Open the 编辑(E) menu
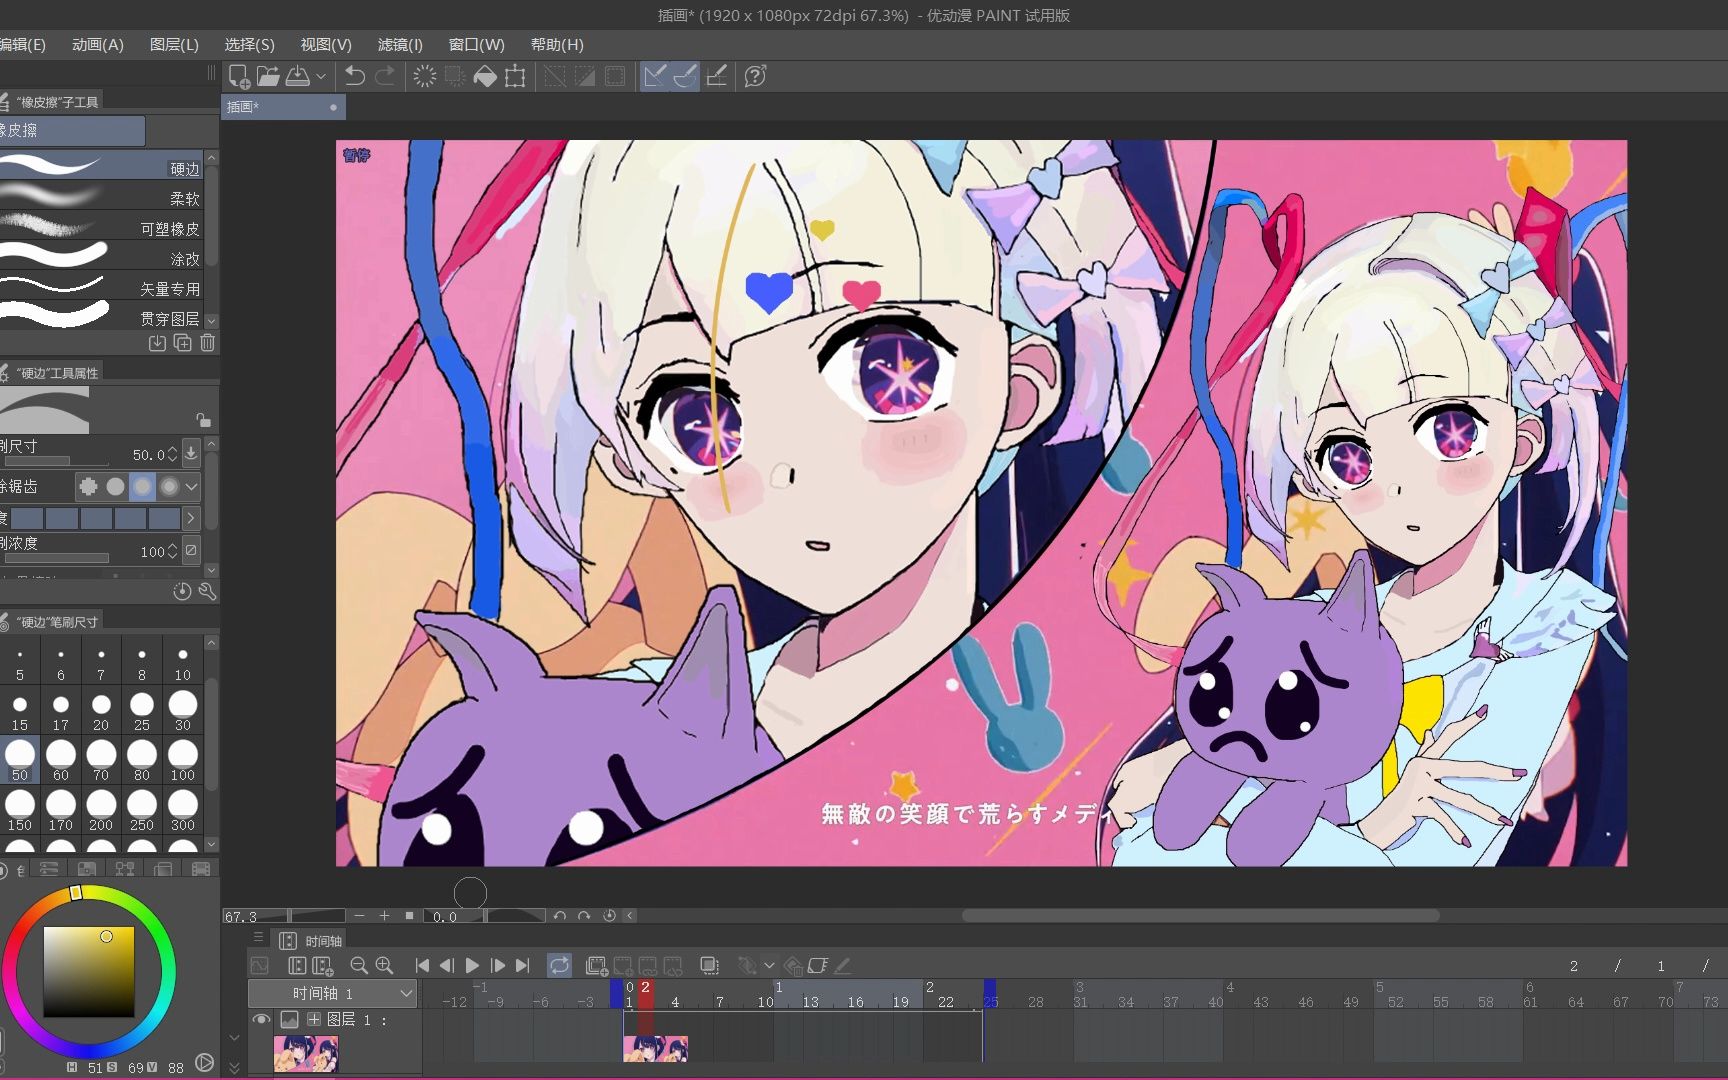This screenshot has width=1728, height=1080. click(22, 44)
